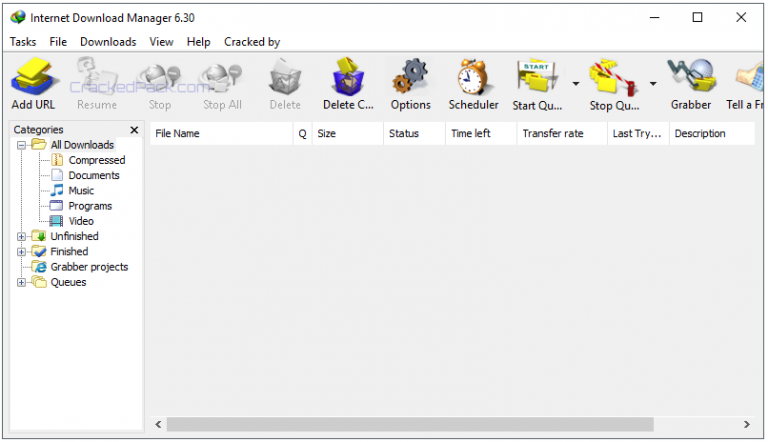This screenshot has width=768, height=442.
Task: Expand the Unfinished tree node
Action: pos(22,236)
